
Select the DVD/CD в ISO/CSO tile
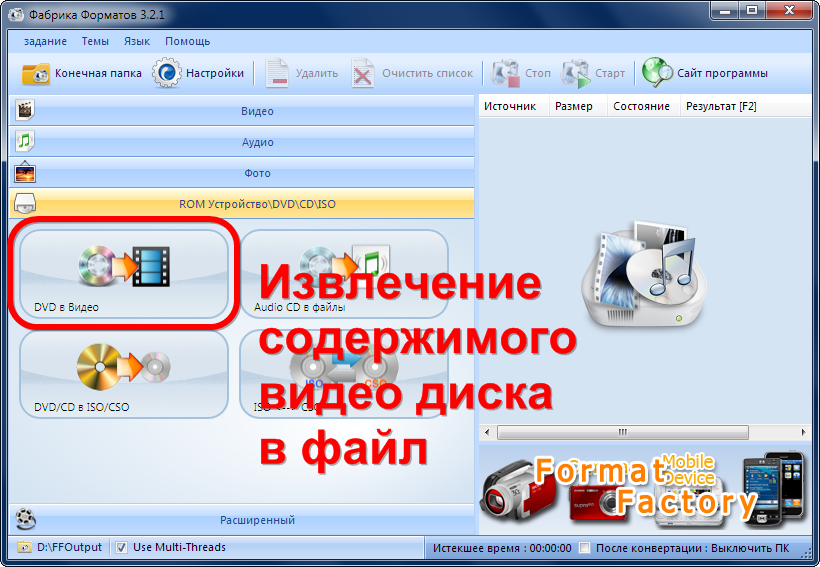click(124, 374)
